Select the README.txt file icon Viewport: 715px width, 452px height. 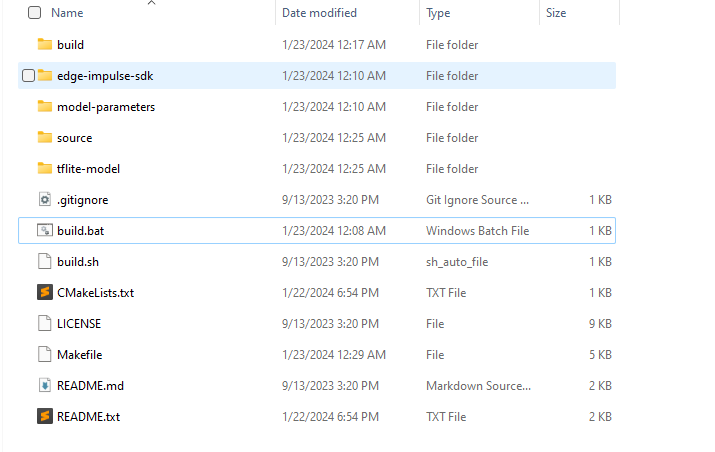click(x=44, y=416)
